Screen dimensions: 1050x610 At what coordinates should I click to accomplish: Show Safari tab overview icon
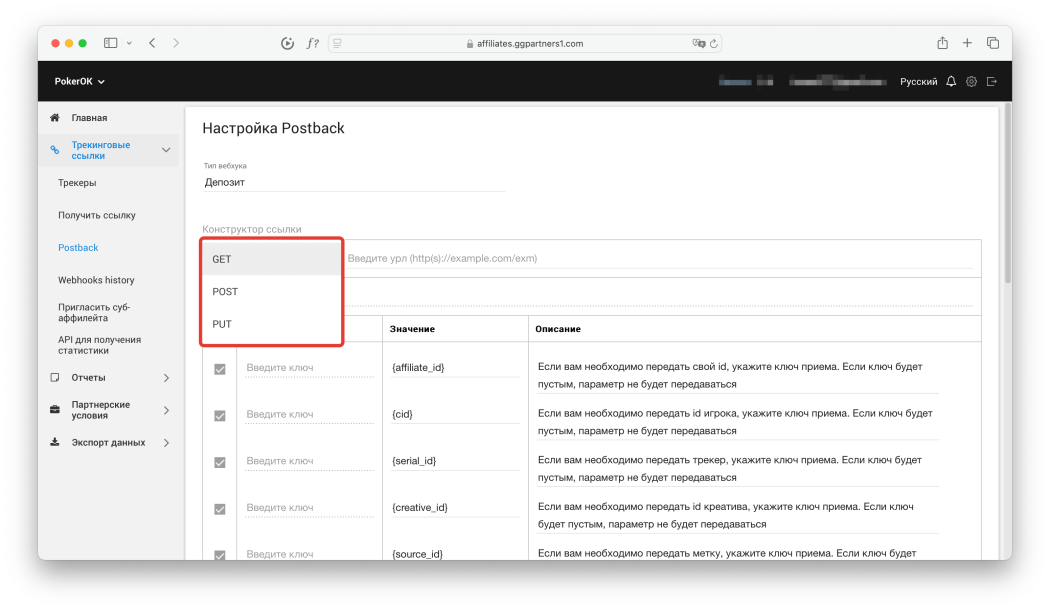click(x=992, y=43)
